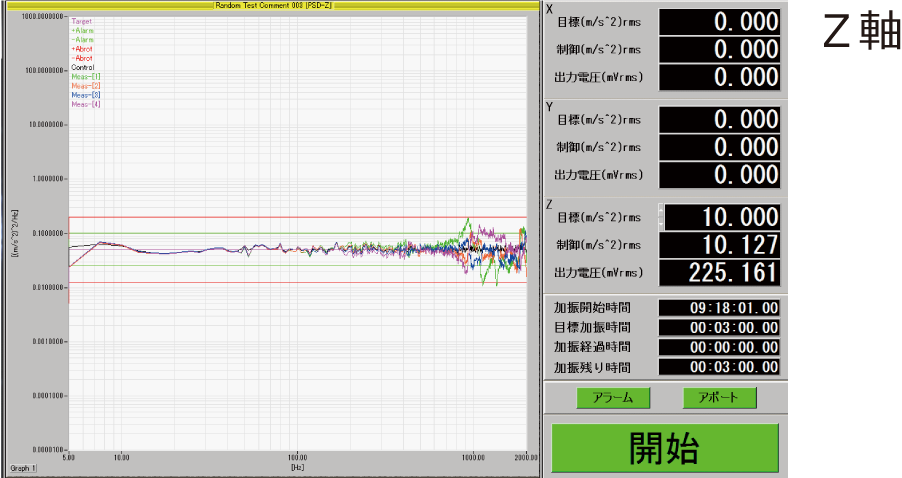Click the 加振残り時間 value field

tap(720, 367)
